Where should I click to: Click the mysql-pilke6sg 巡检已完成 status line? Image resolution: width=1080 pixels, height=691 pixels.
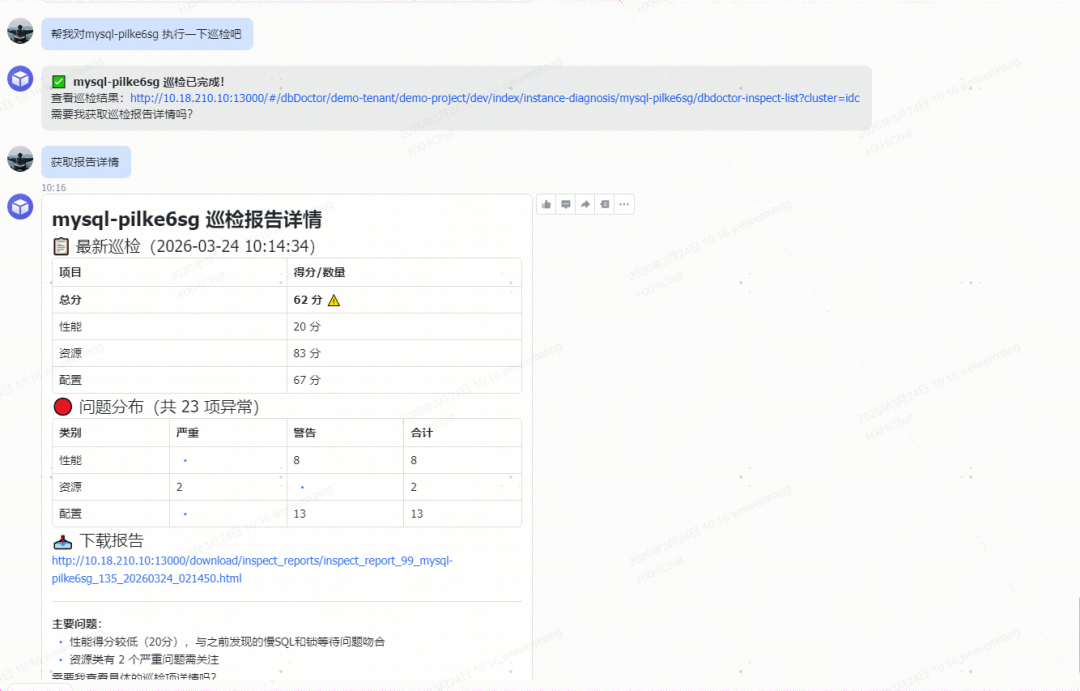point(138,81)
